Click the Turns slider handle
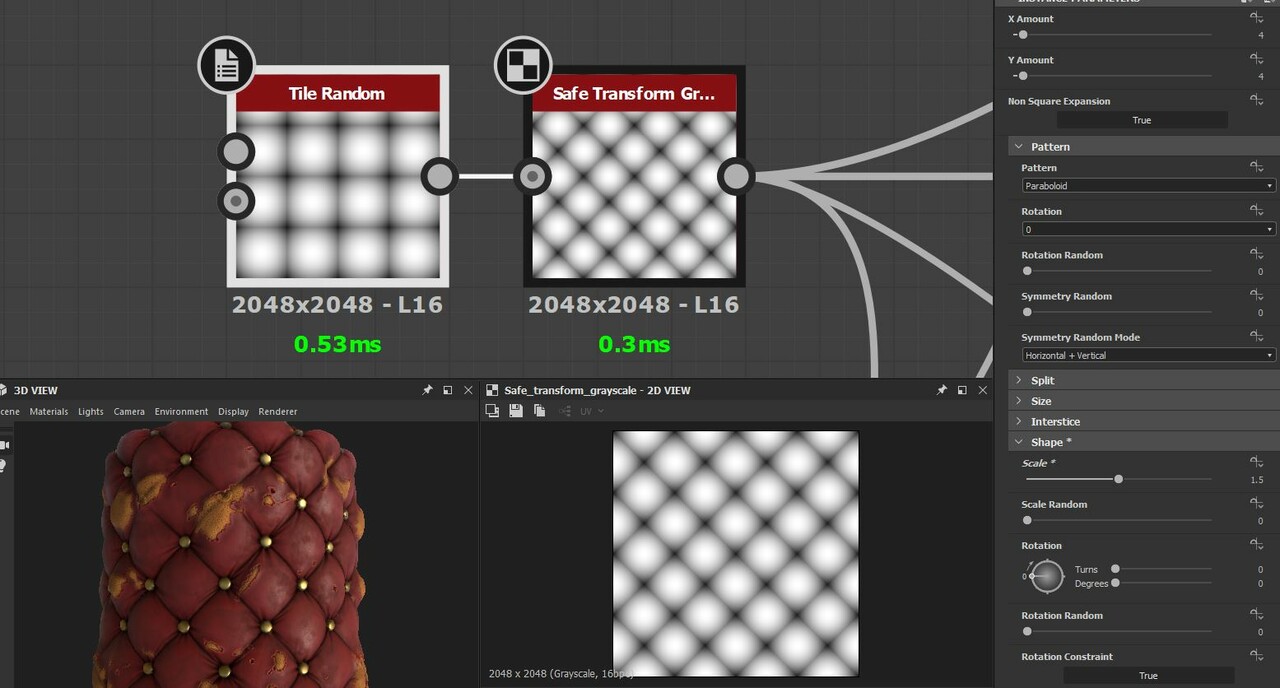This screenshot has height=688, width=1280. coord(1115,569)
